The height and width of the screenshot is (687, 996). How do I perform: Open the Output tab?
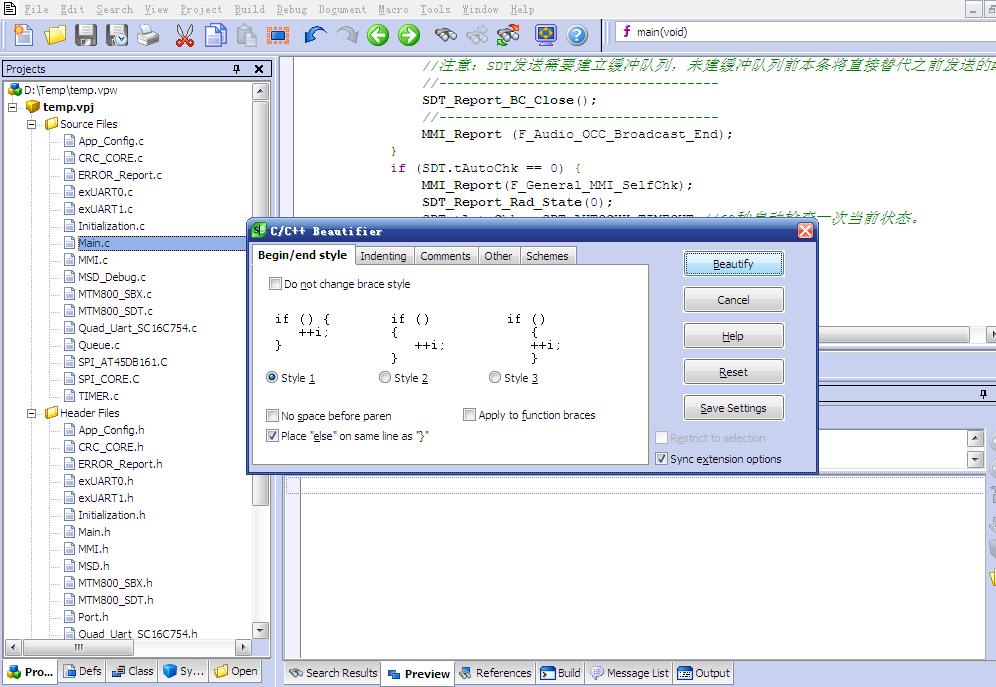click(704, 673)
